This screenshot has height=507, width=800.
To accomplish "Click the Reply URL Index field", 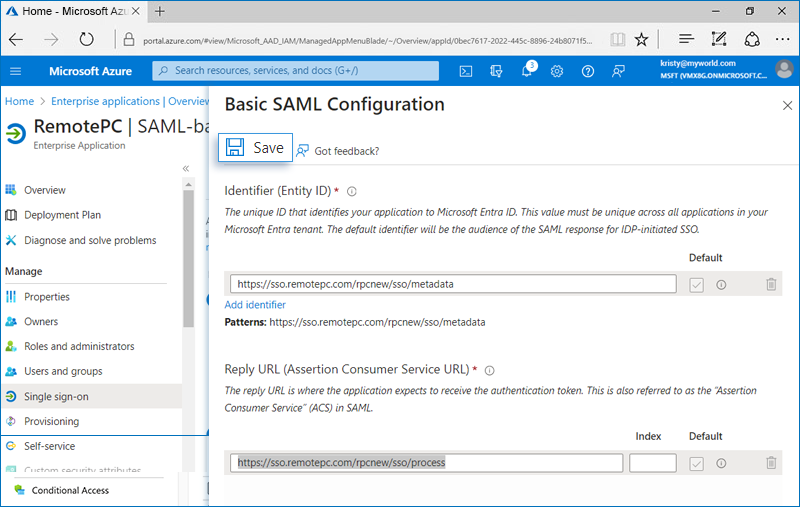I will [x=652, y=463].
